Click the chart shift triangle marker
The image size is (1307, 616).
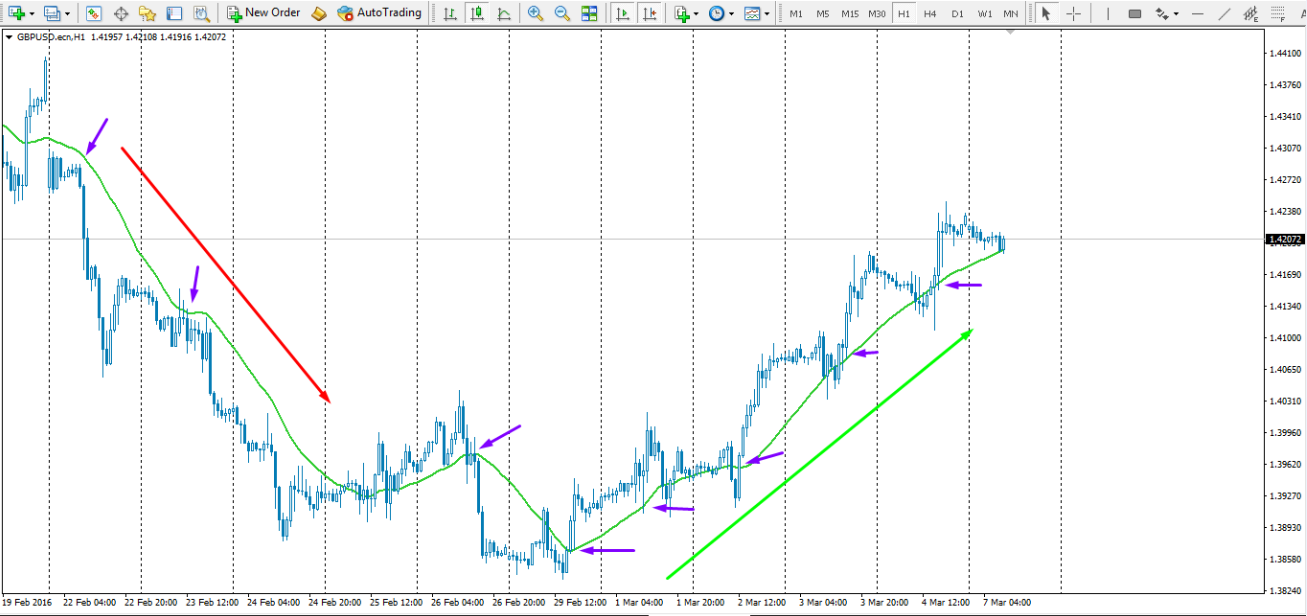point(1011,33)
